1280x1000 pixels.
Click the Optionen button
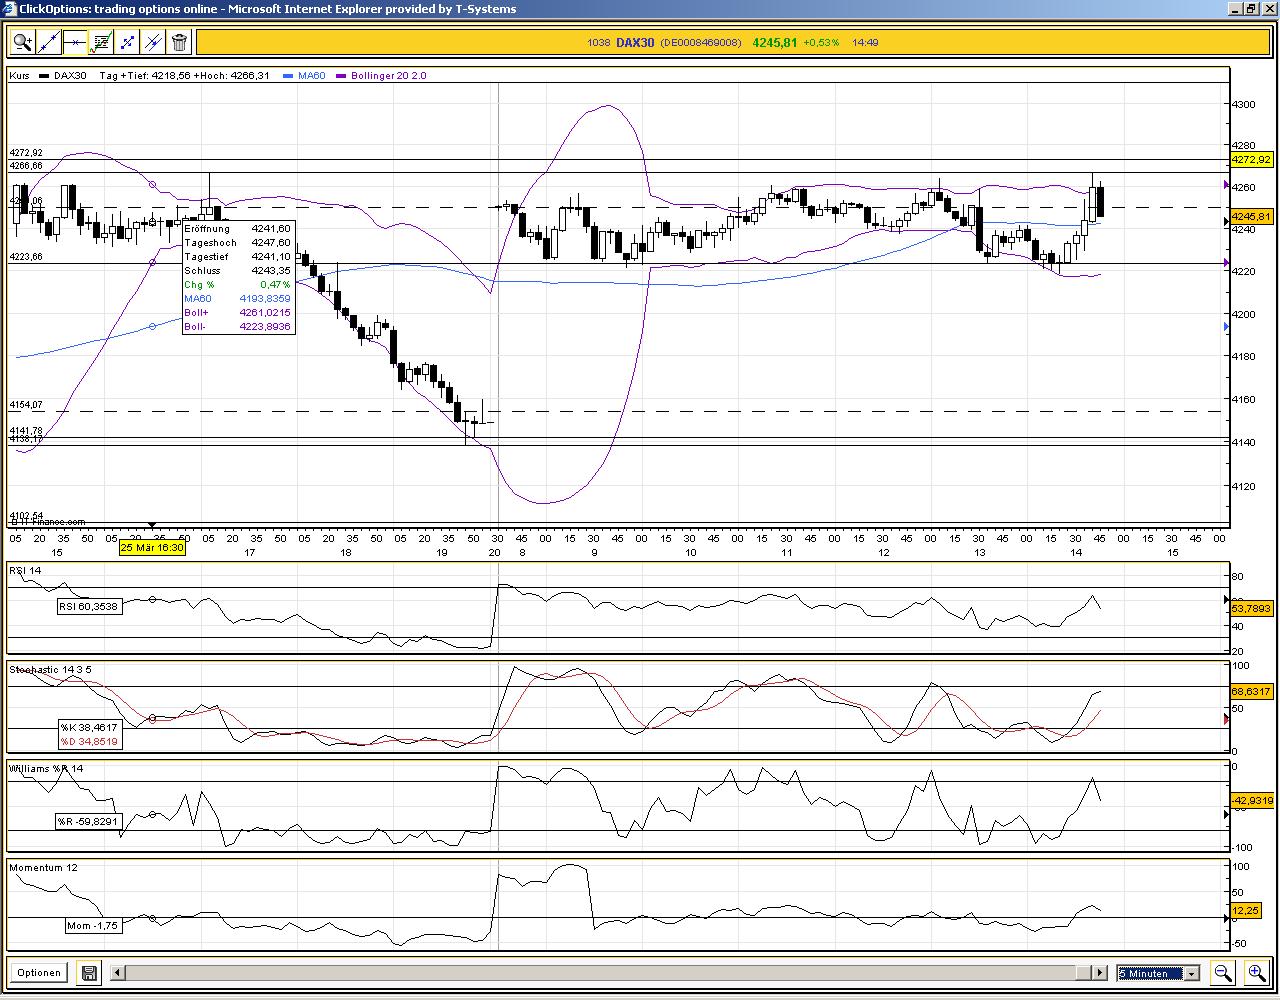coord(39,972)
